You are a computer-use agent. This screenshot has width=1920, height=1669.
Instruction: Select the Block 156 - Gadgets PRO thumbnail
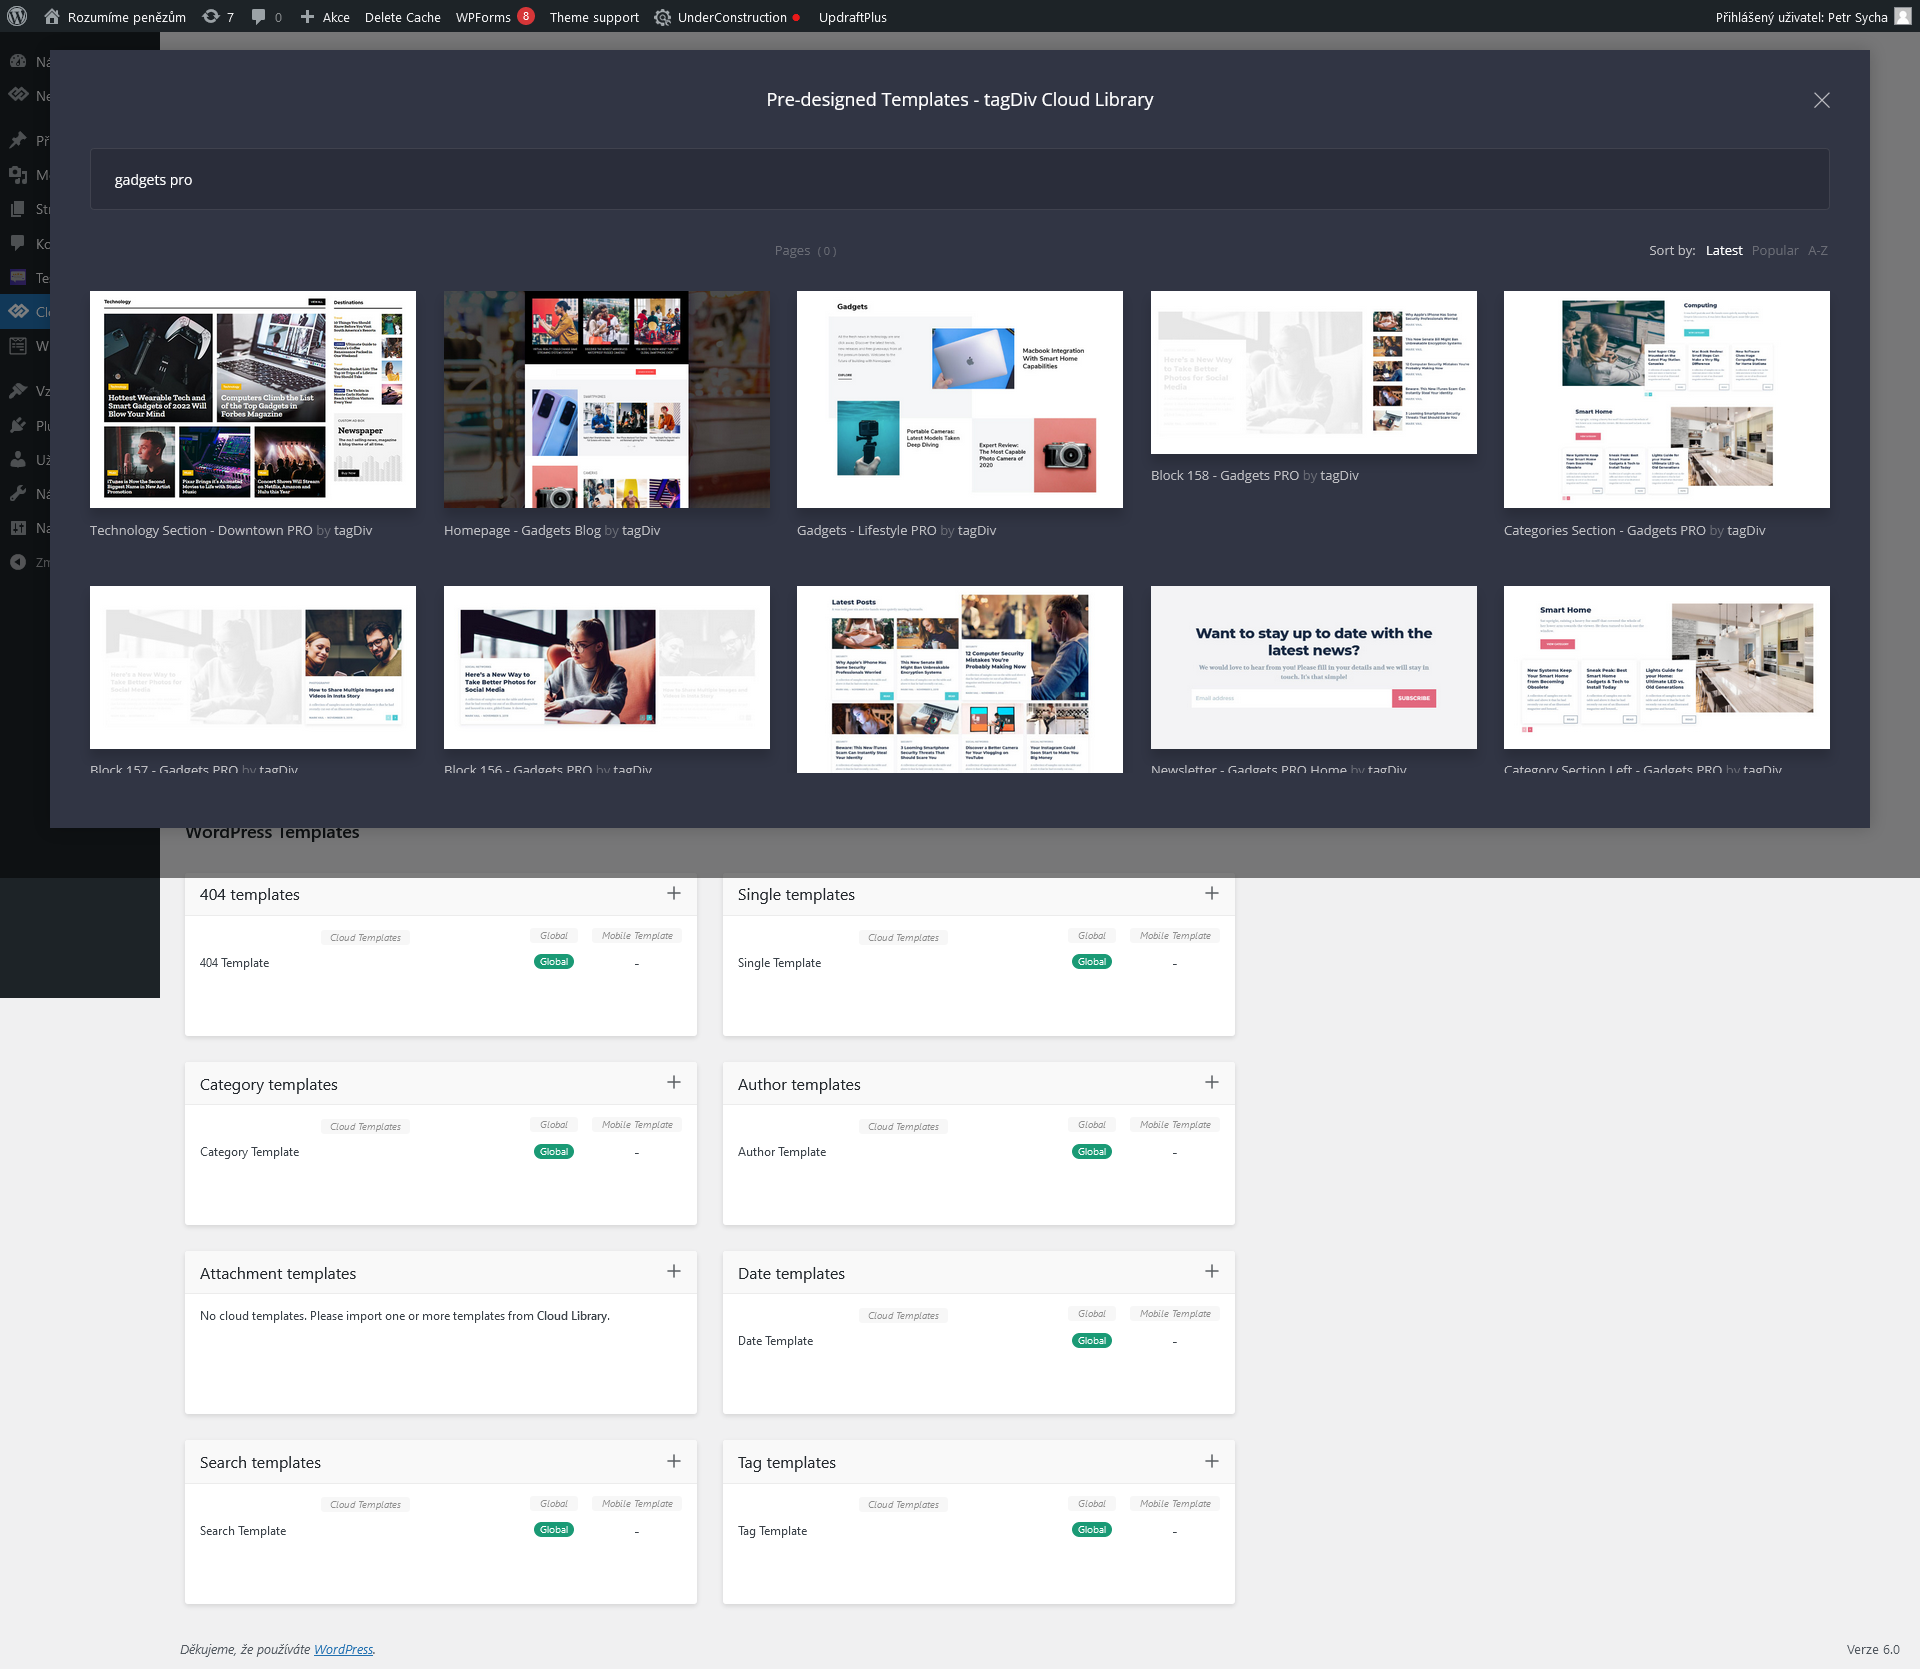(607, 667)
